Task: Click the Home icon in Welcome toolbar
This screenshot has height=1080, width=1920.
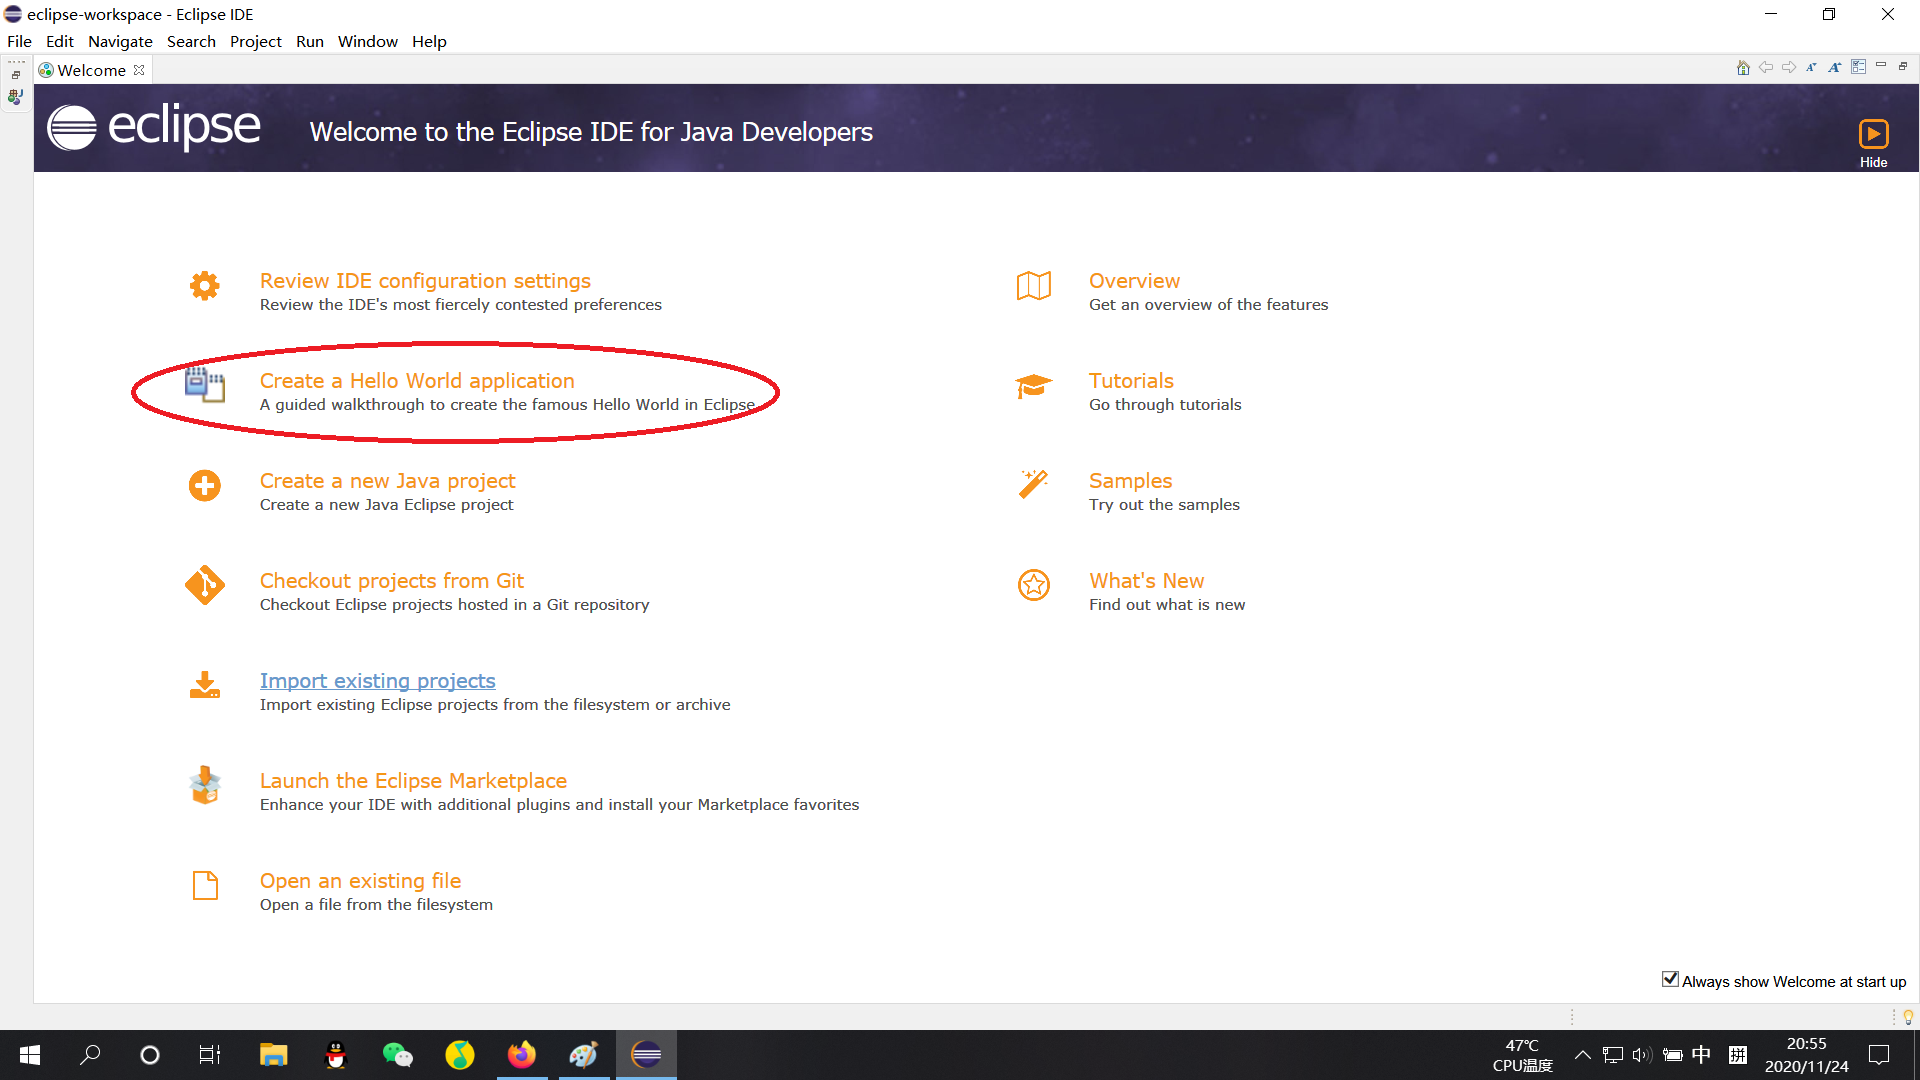Action: point(1743,68)
